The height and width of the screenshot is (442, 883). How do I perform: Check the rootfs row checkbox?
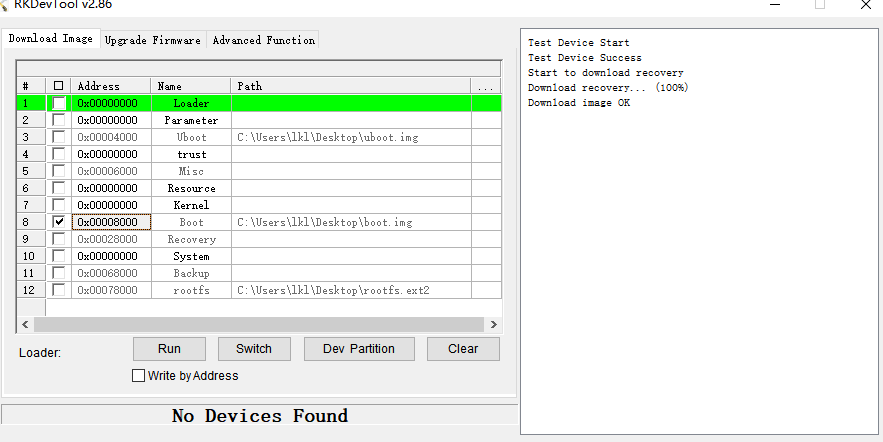[59, 290]
